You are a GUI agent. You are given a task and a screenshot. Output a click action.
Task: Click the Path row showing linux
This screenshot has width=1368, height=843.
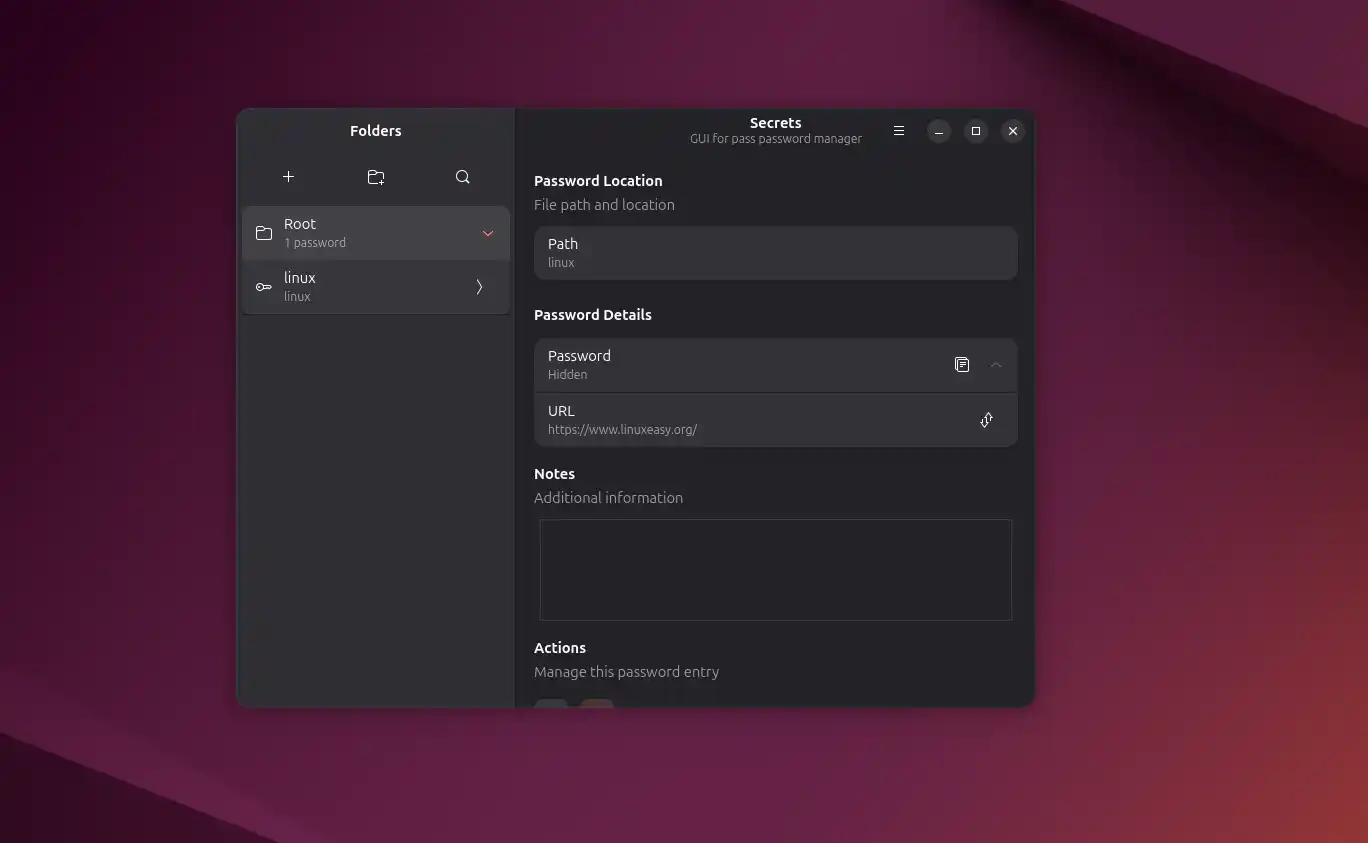[775, 253]
